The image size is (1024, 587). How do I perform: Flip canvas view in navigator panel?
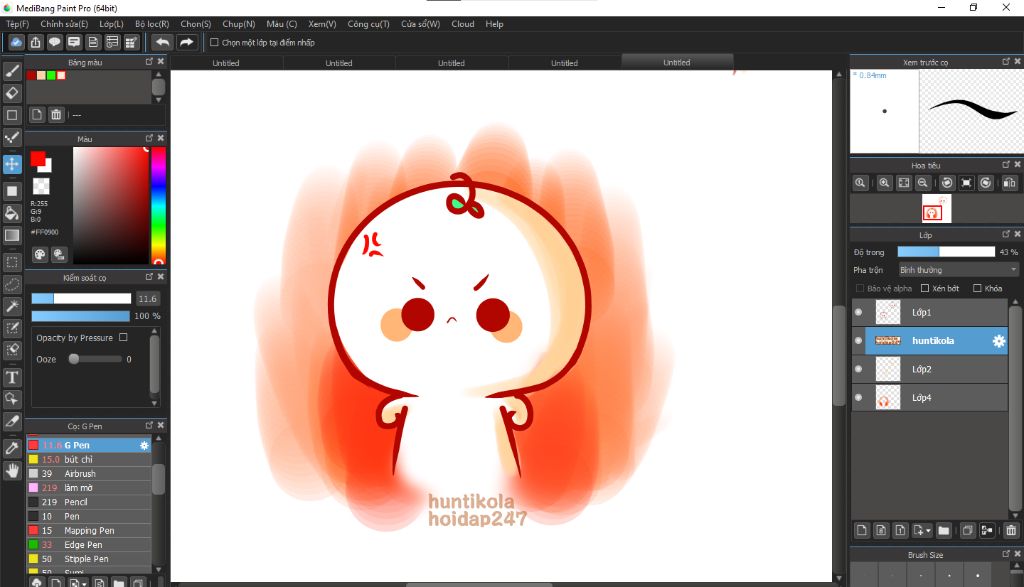[x=1009, y=183]
